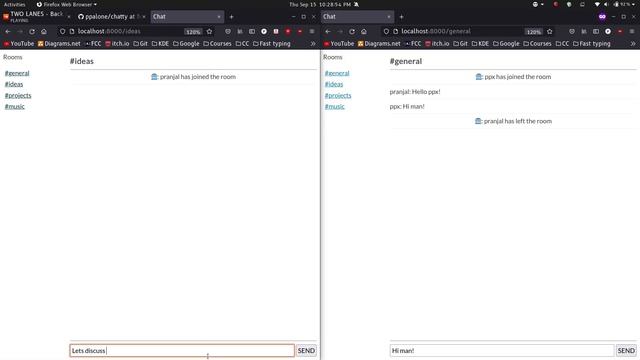Go to #ideas room in left window
Screen dimensions: 640x360
14,84
